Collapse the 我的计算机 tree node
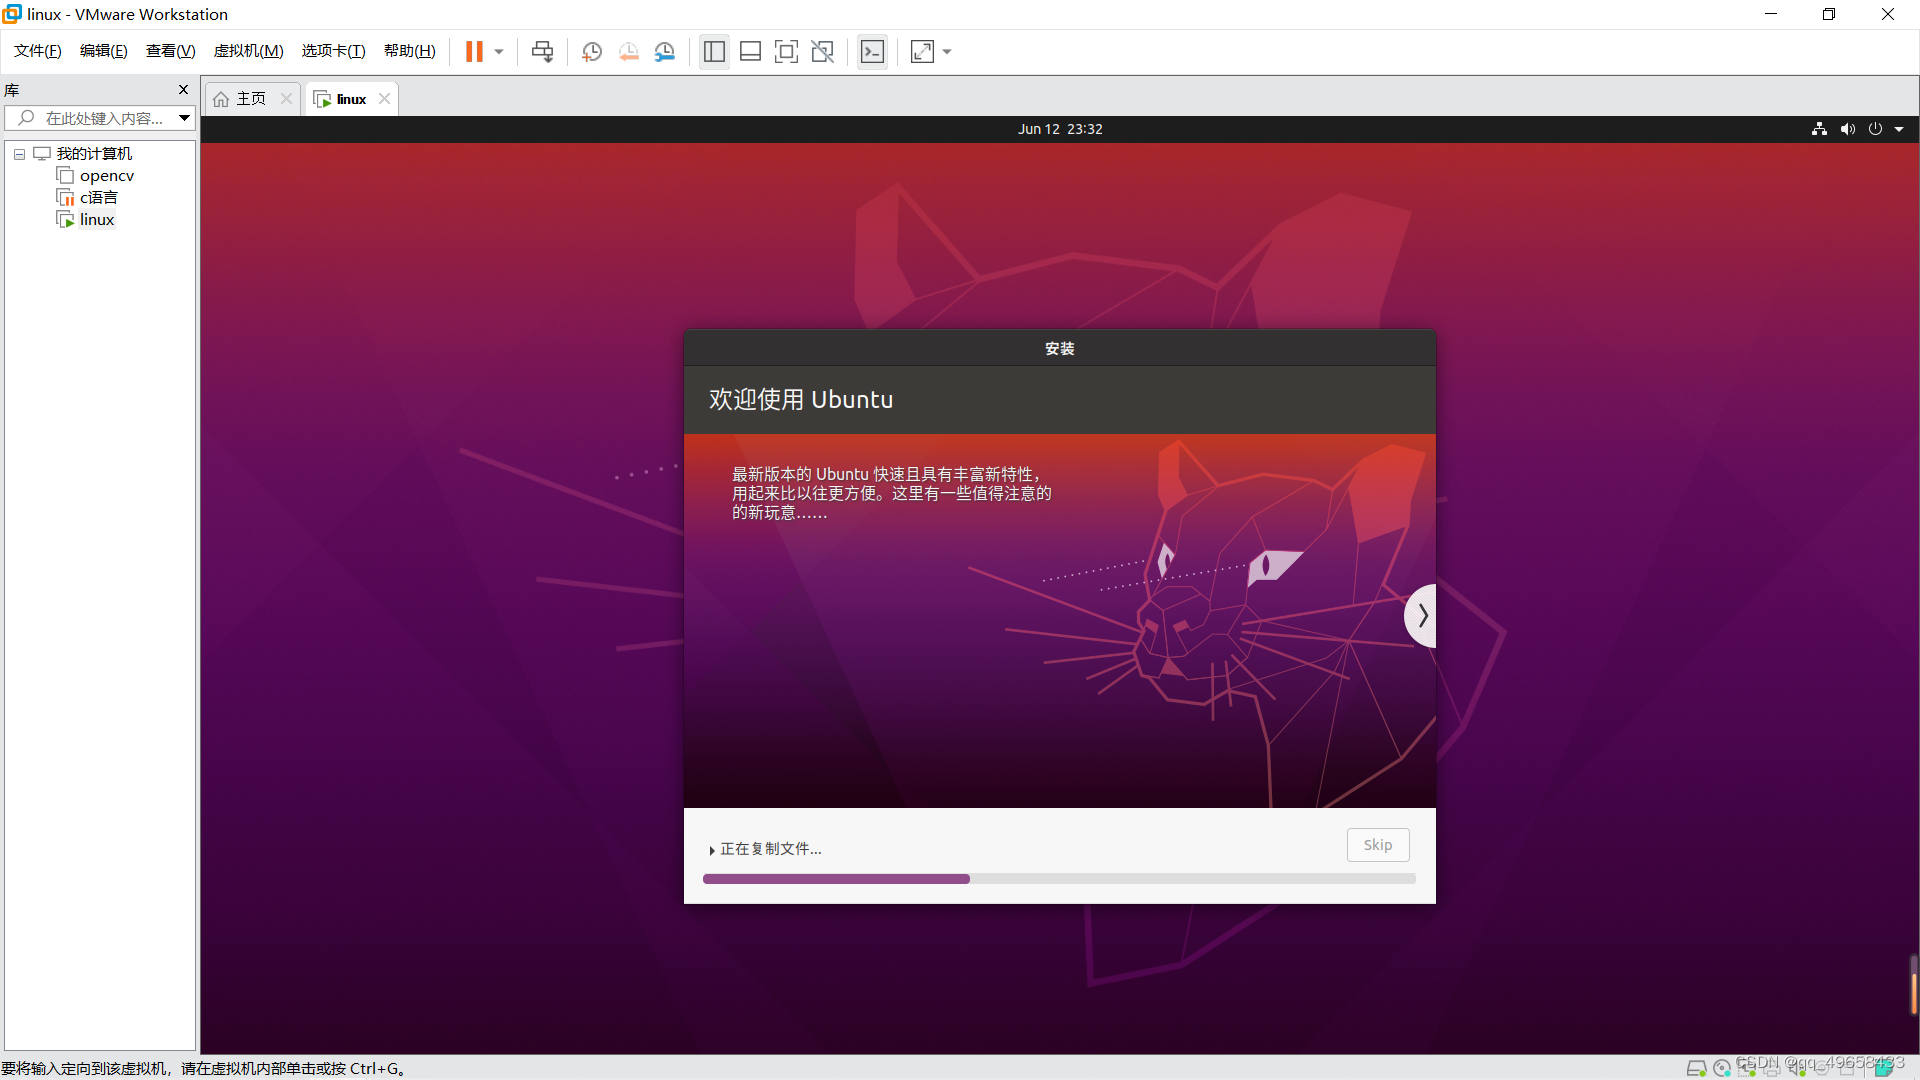The height and width of the screenshot is (1080, 1920). (x=18, y=153)
